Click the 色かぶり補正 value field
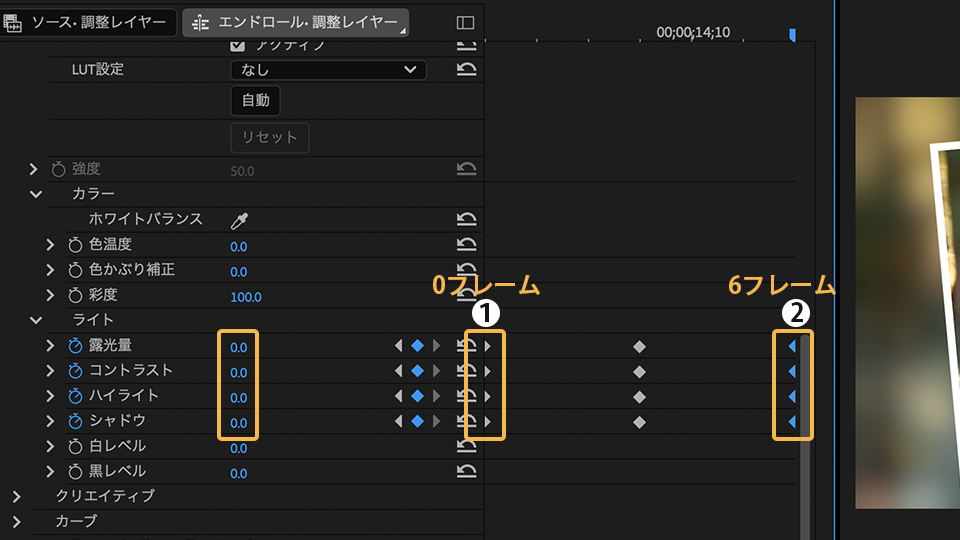Image resolution: width=960 pixels, height=540 pixels. 239,271
